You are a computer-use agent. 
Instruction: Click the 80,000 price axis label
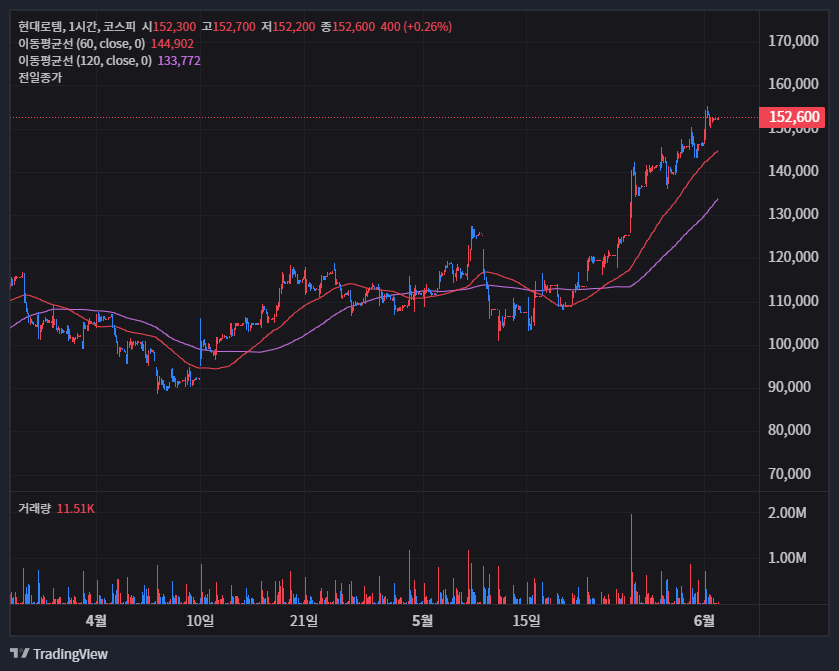point(789,430)
